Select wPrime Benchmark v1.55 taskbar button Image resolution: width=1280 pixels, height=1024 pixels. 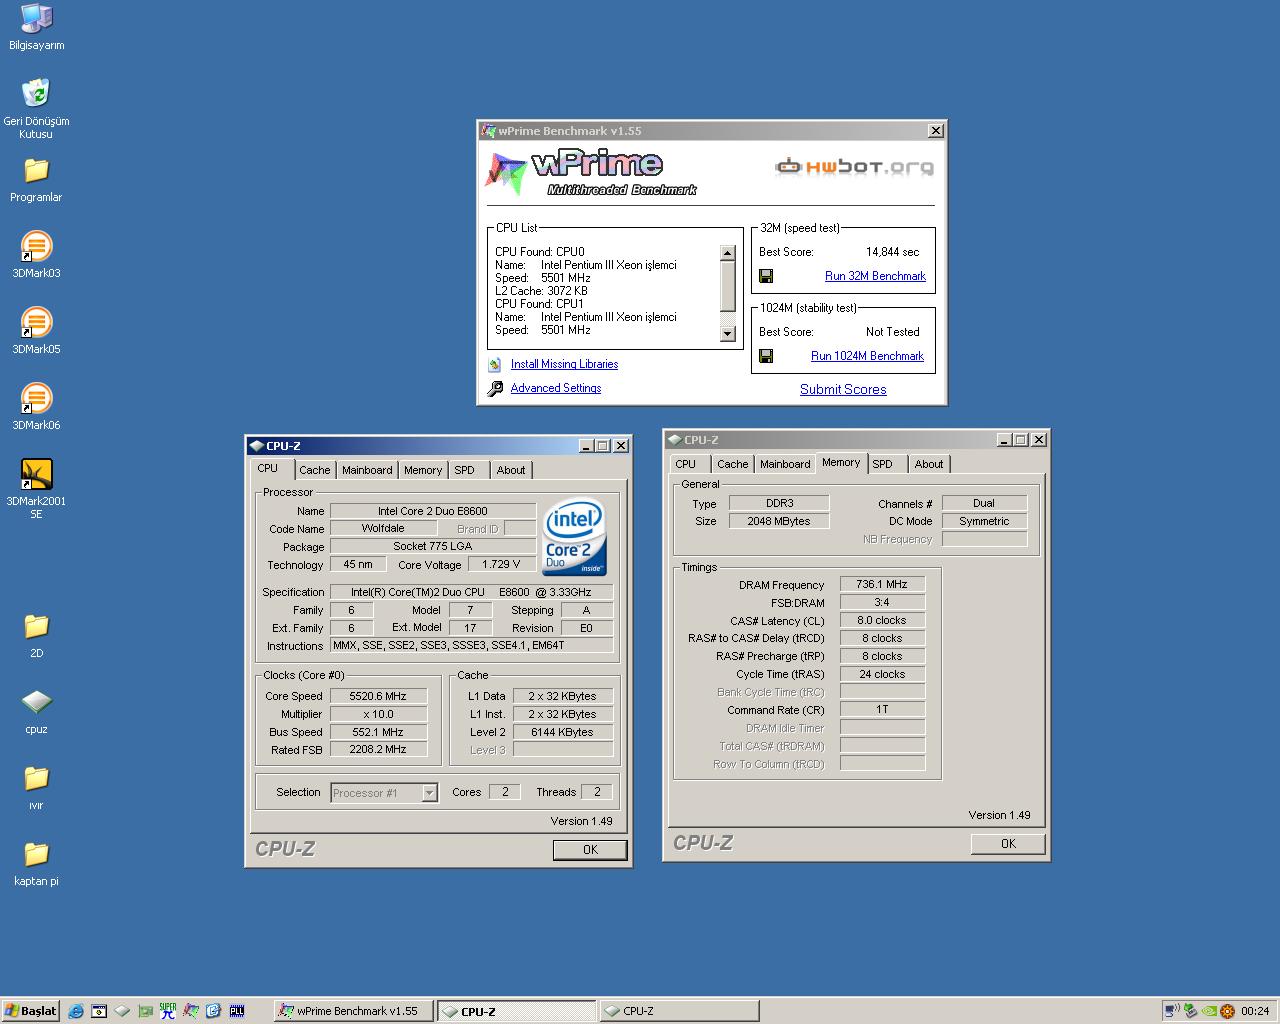353,1011
